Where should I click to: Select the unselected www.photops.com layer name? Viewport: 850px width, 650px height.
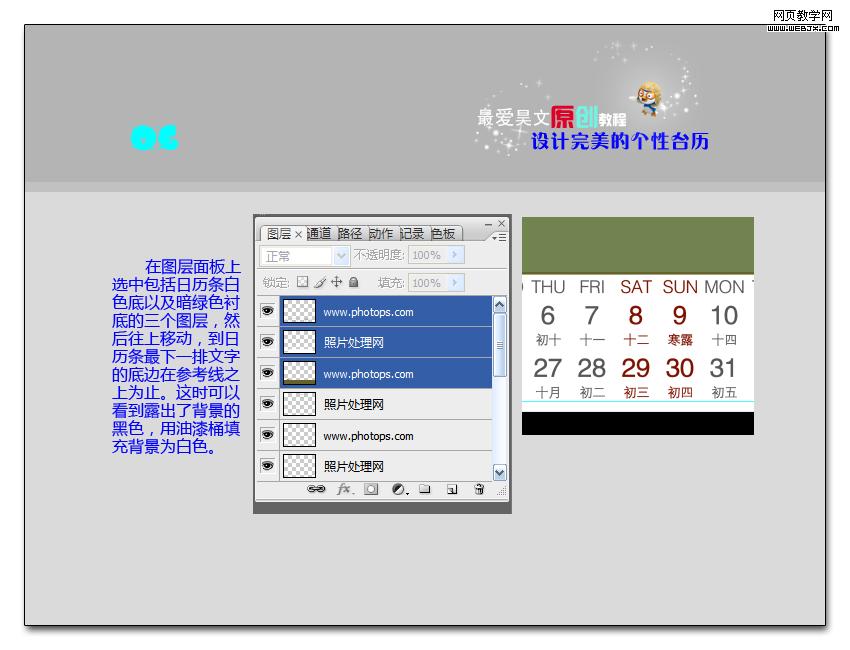pyautogui.click(x=368, y=436)
